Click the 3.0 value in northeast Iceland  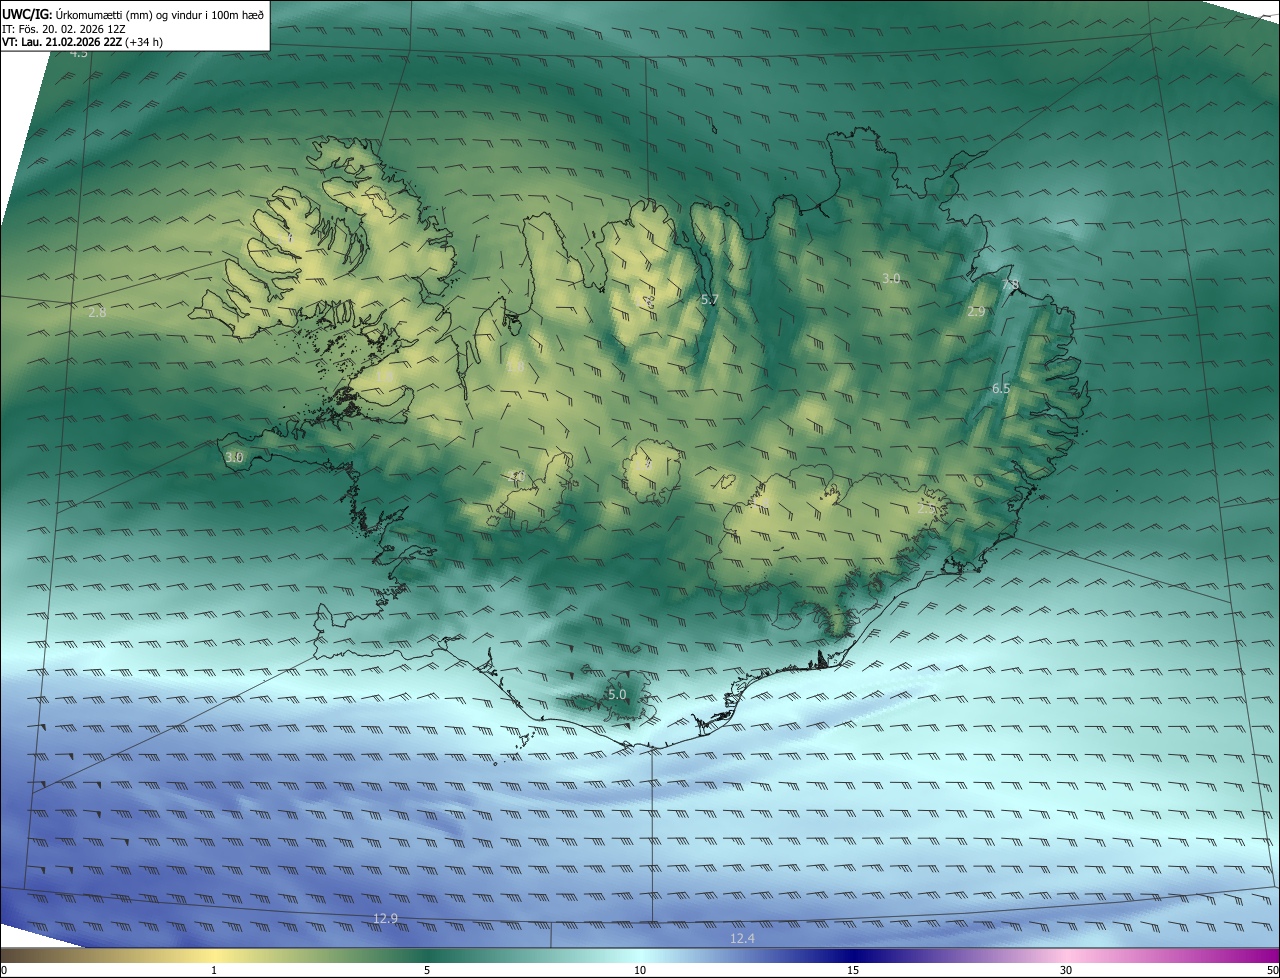coord(891,278)
